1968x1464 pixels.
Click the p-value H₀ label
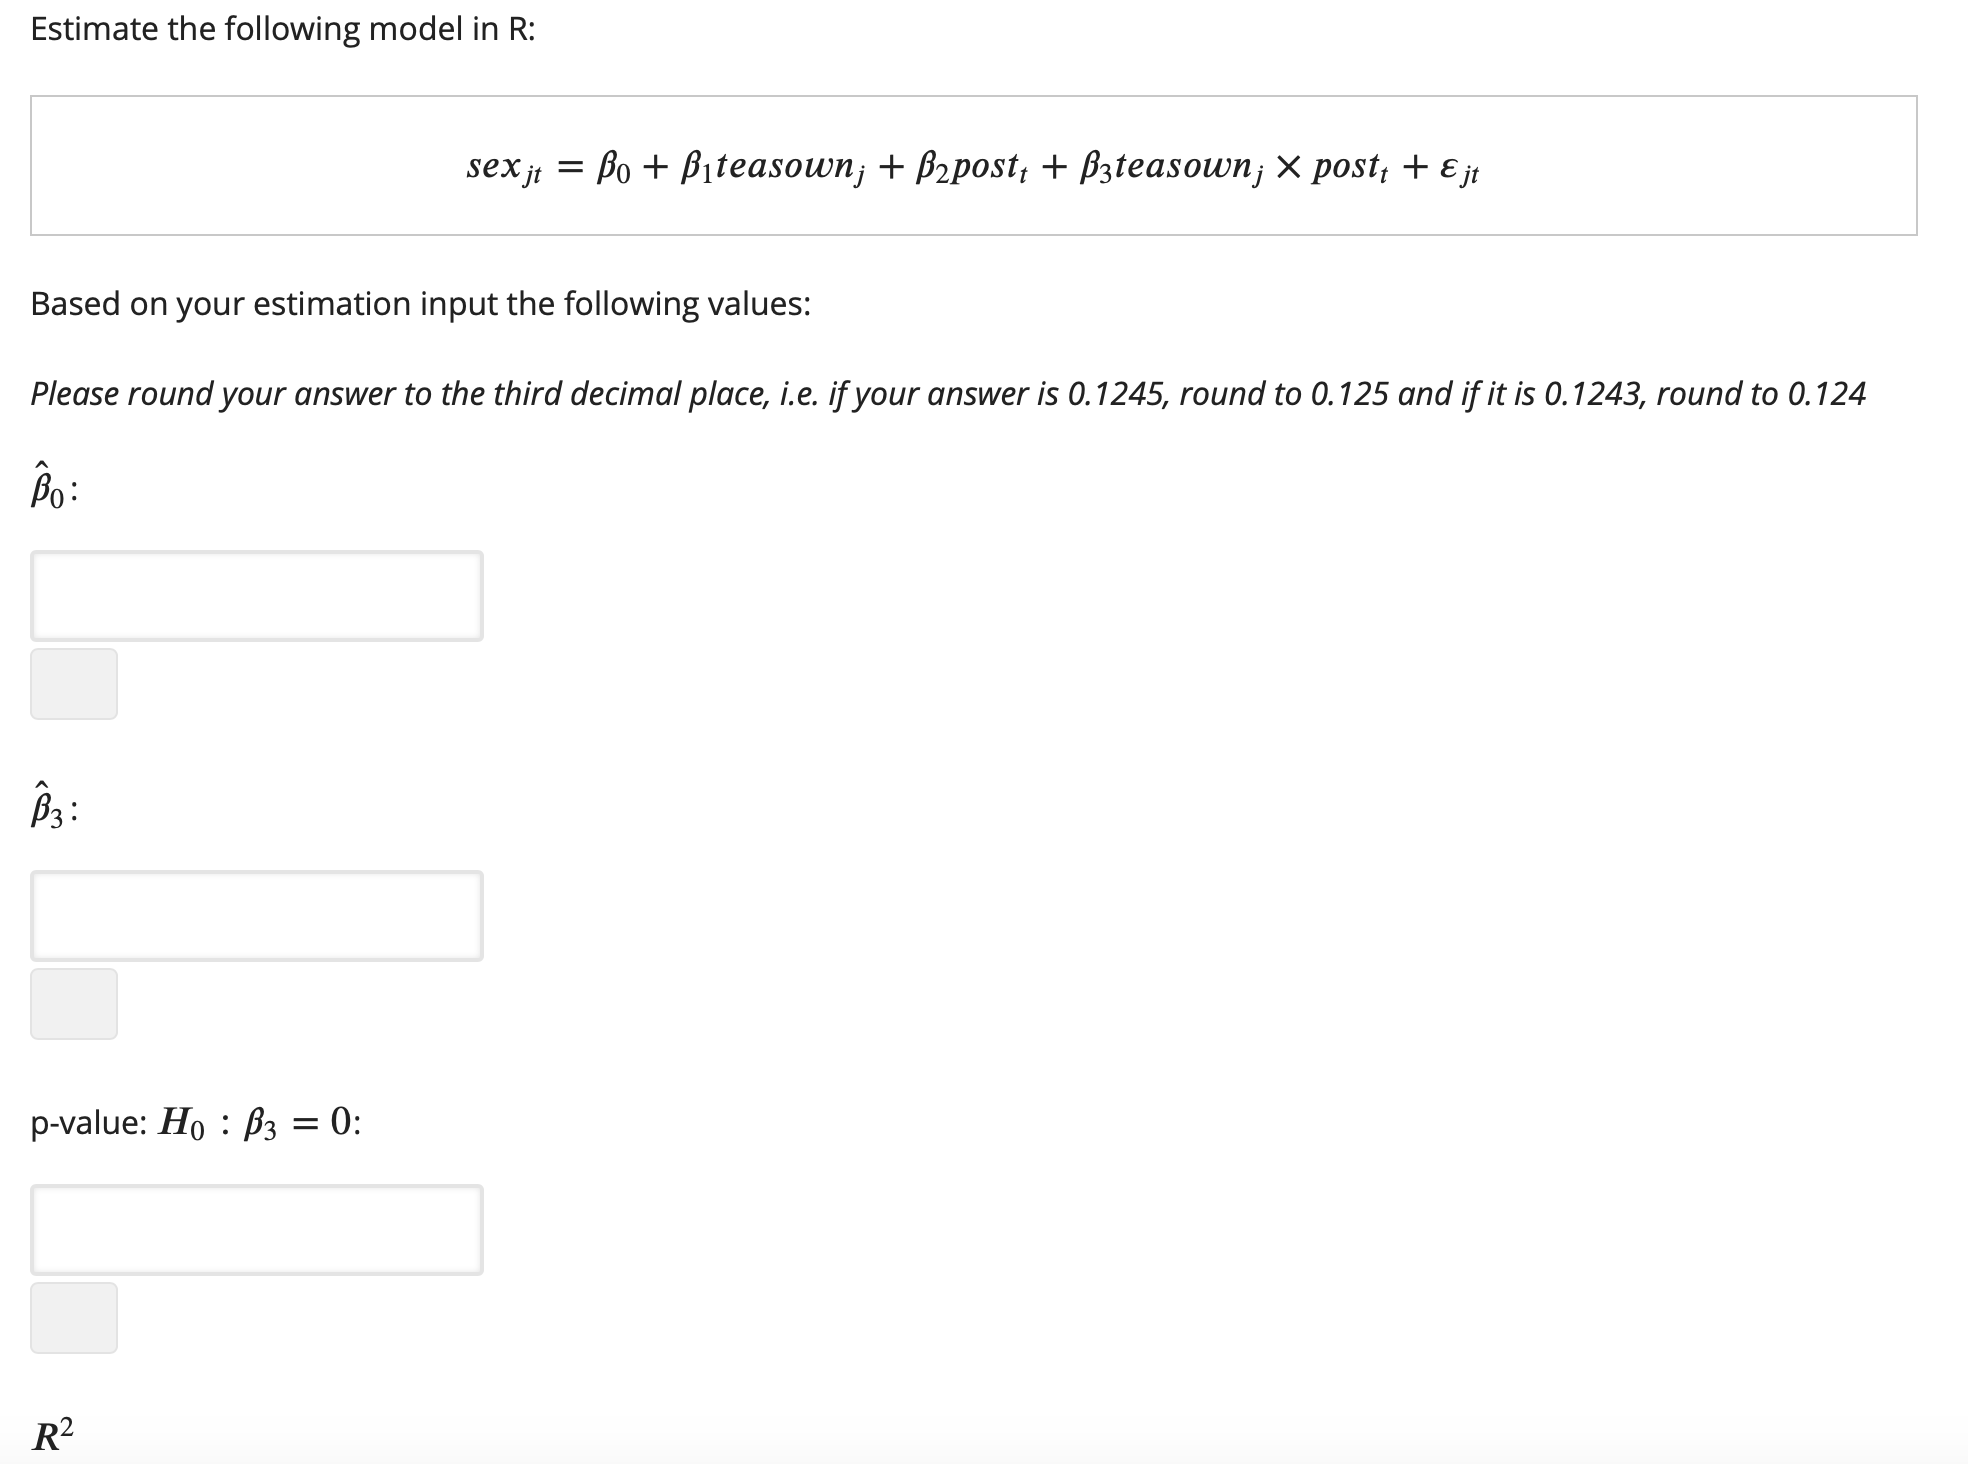193,1123
